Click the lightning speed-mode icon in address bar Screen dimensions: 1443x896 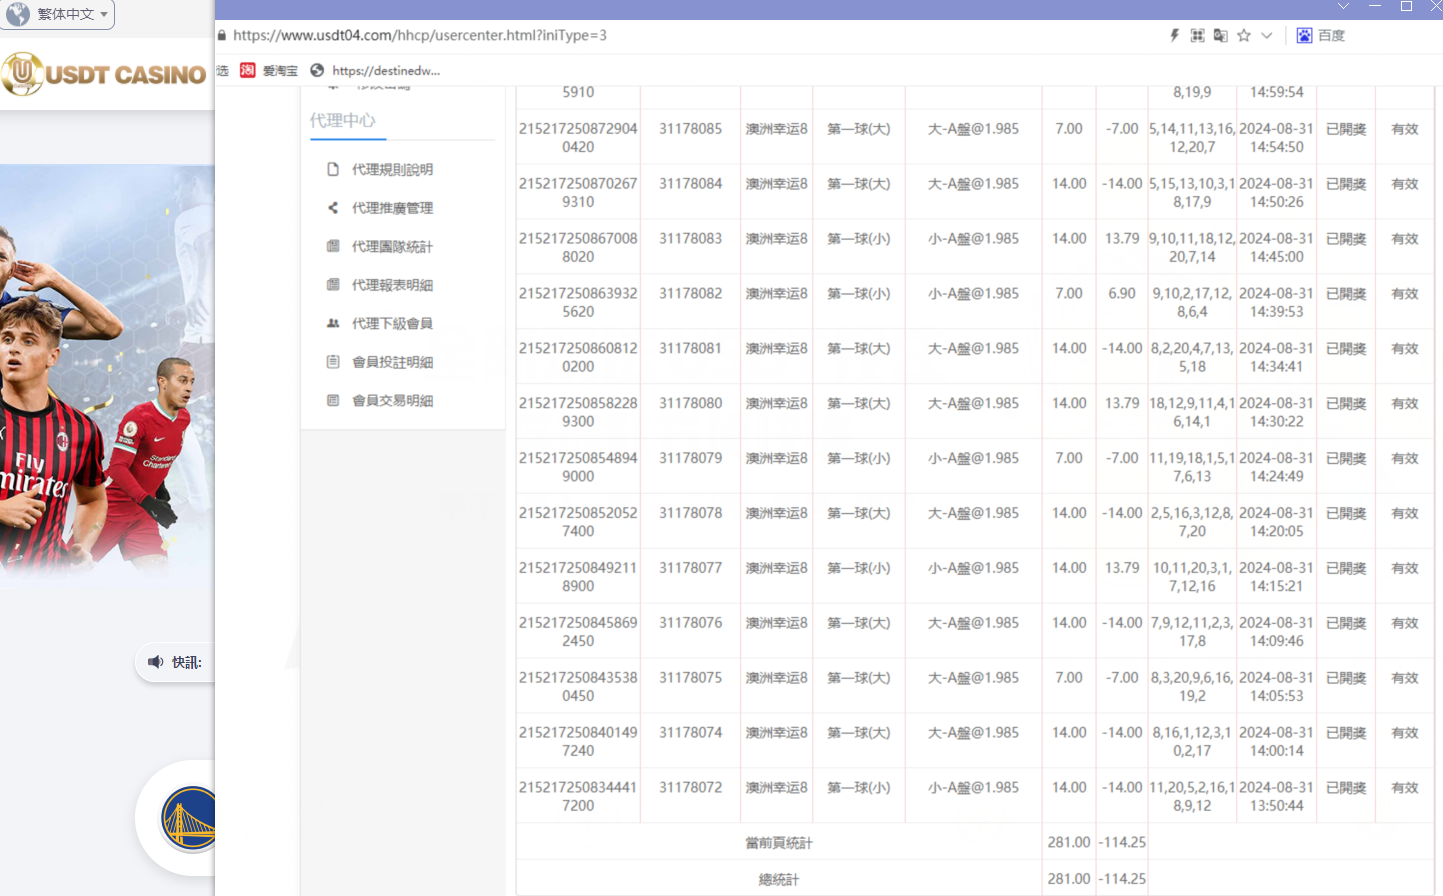[x=1174, y=35]
